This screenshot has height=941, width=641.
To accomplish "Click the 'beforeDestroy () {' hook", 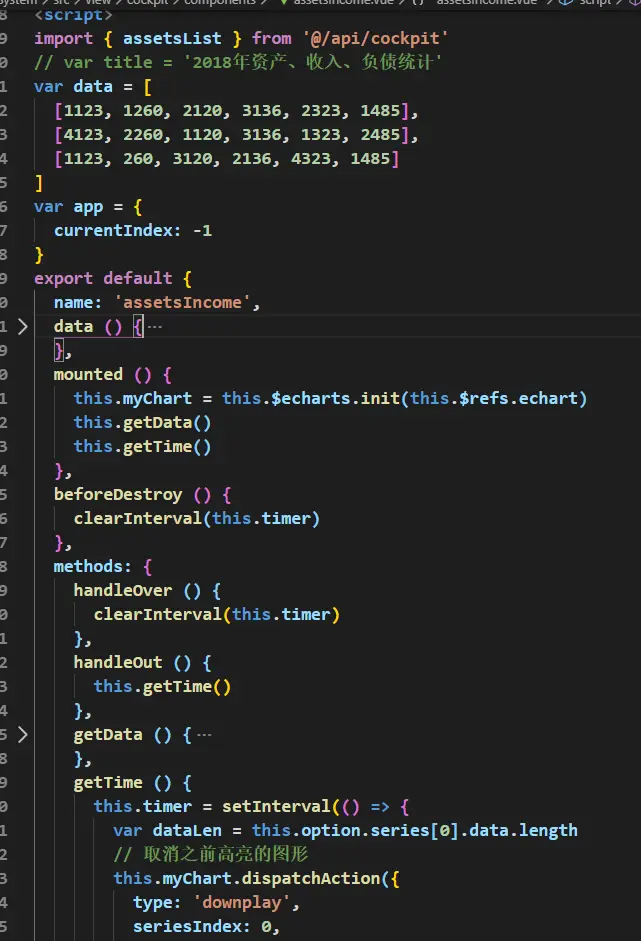I will pyautogui.click(x=142, y=495).
